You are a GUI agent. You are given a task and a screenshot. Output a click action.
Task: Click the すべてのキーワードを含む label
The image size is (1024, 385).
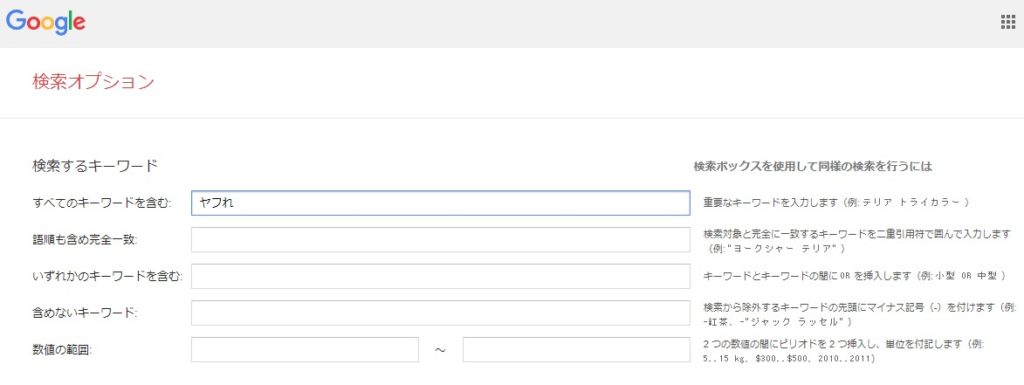102,203
